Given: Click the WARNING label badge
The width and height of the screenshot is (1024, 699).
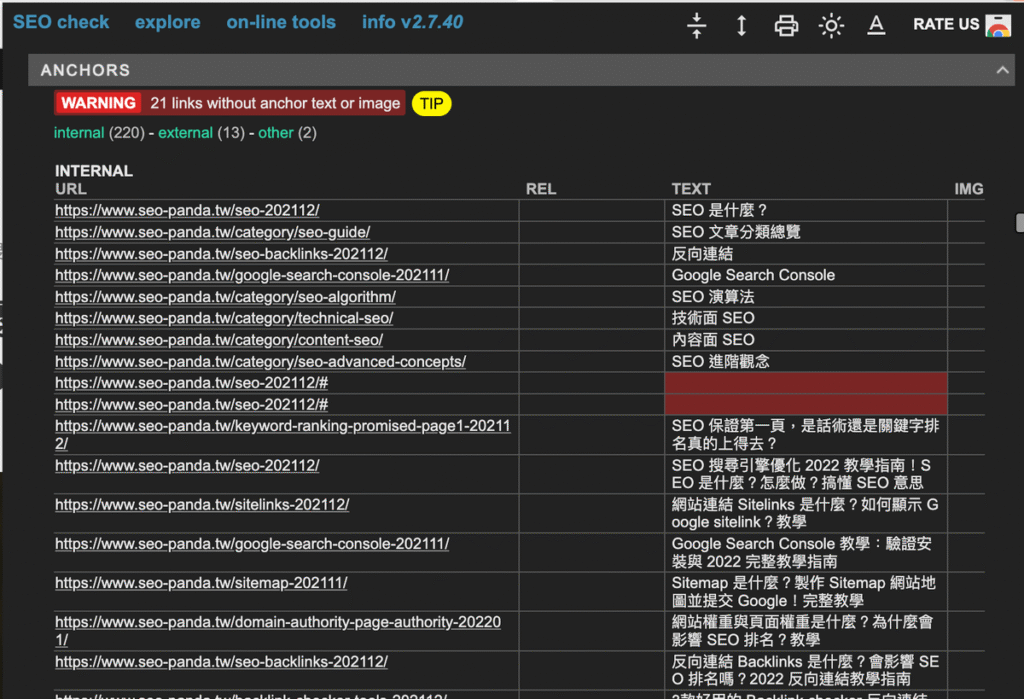Looking at the screenshot, I should 98,103.
